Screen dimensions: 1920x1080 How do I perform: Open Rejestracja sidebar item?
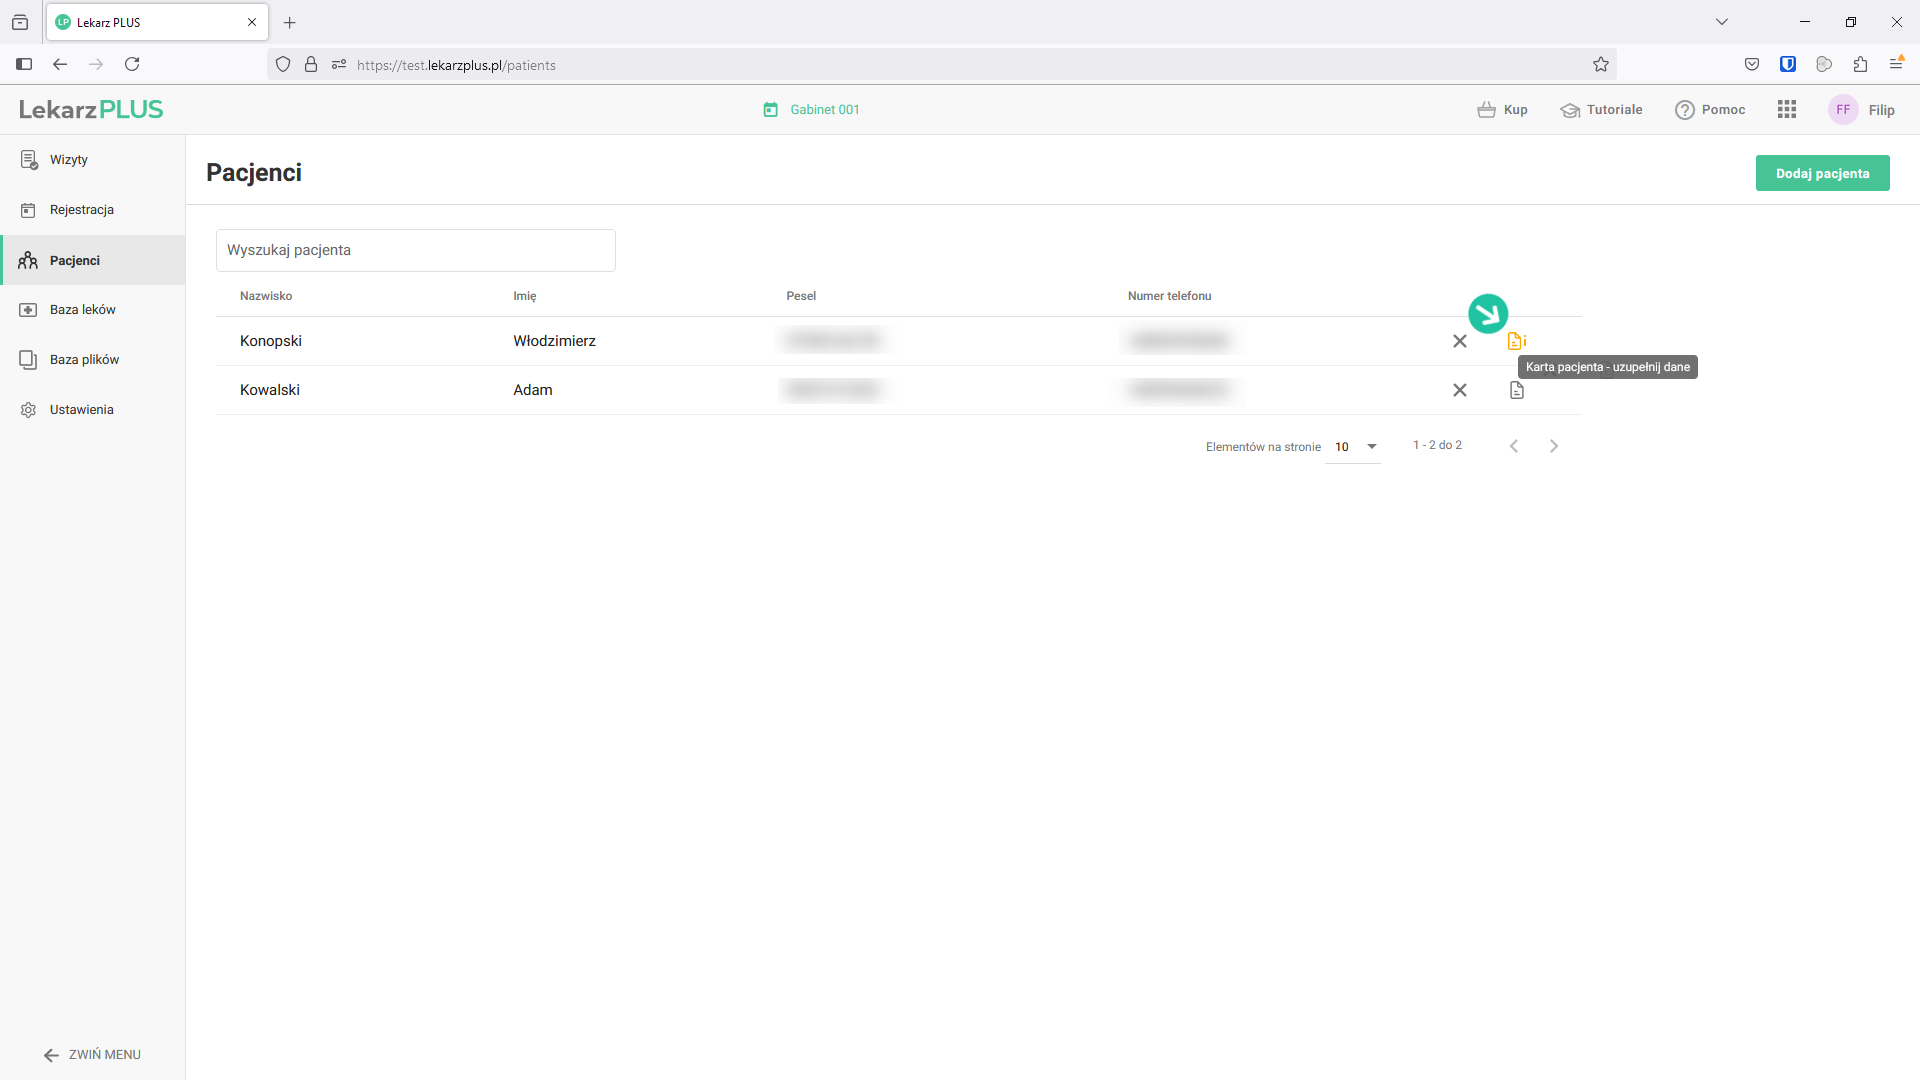(x=81, y=210)
